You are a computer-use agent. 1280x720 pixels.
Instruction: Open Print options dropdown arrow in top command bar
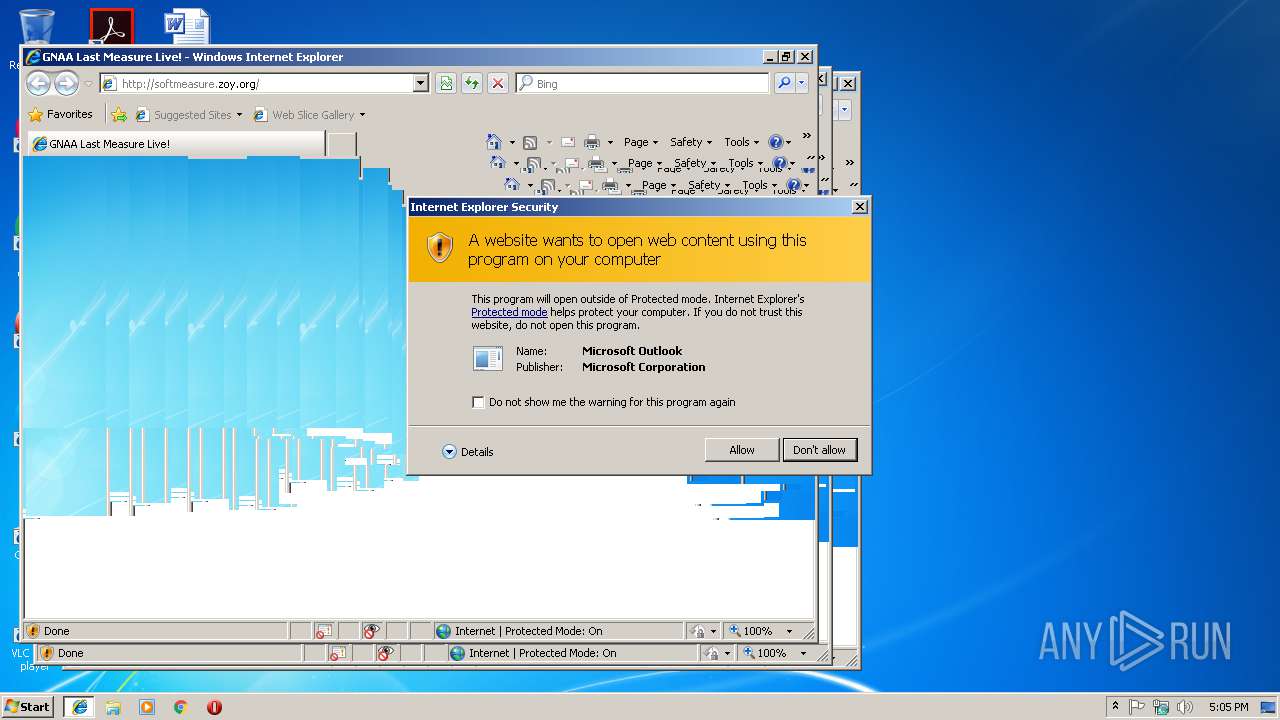[610, 142]
